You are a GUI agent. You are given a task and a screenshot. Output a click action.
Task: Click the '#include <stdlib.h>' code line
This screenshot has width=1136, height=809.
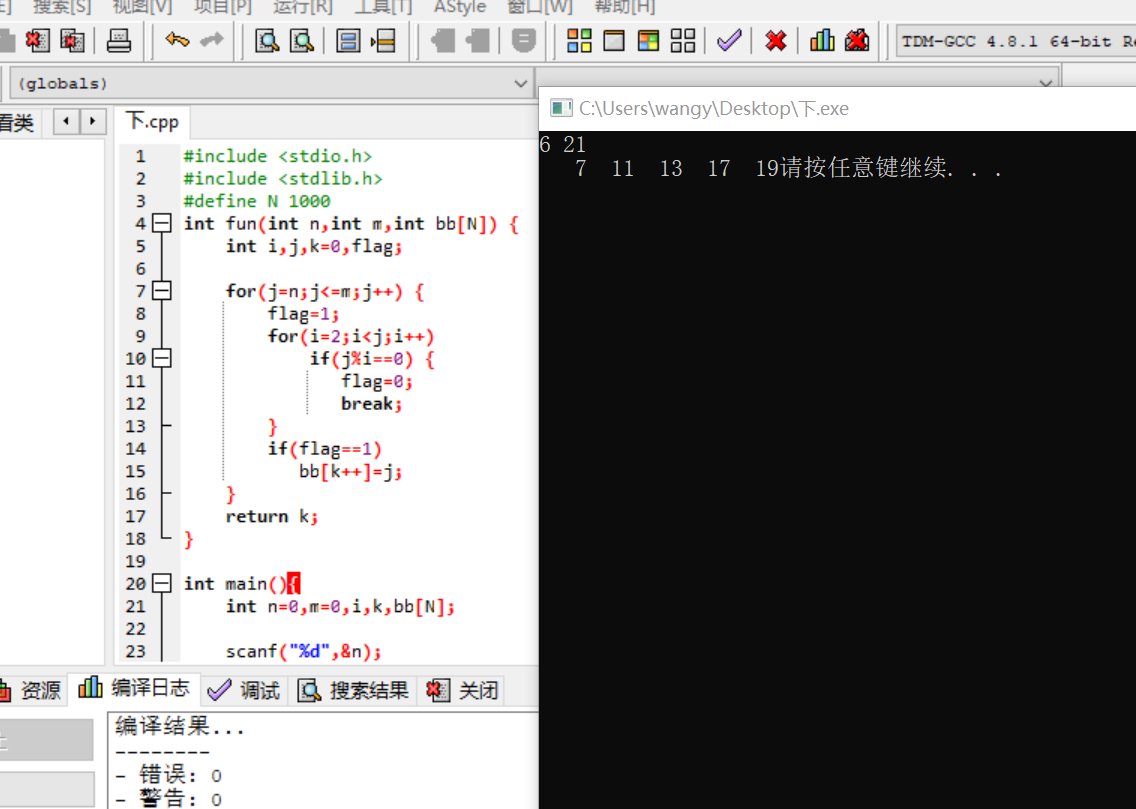point(283,178)
